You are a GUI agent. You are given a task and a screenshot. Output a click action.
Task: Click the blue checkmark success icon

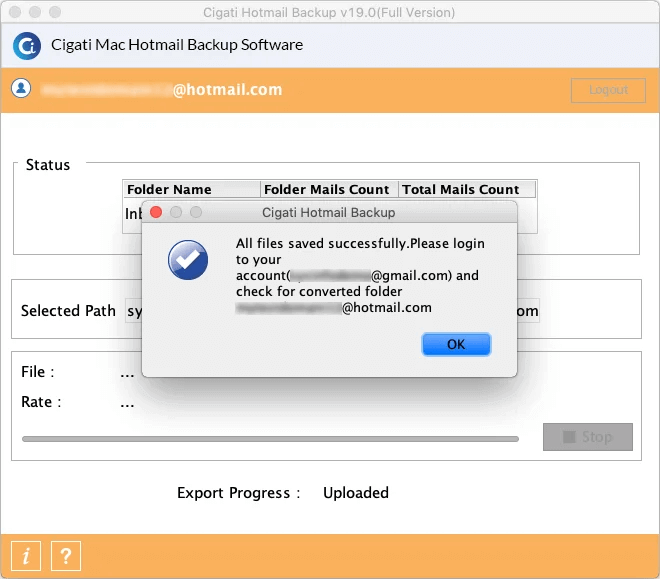[x=188, y=260]
